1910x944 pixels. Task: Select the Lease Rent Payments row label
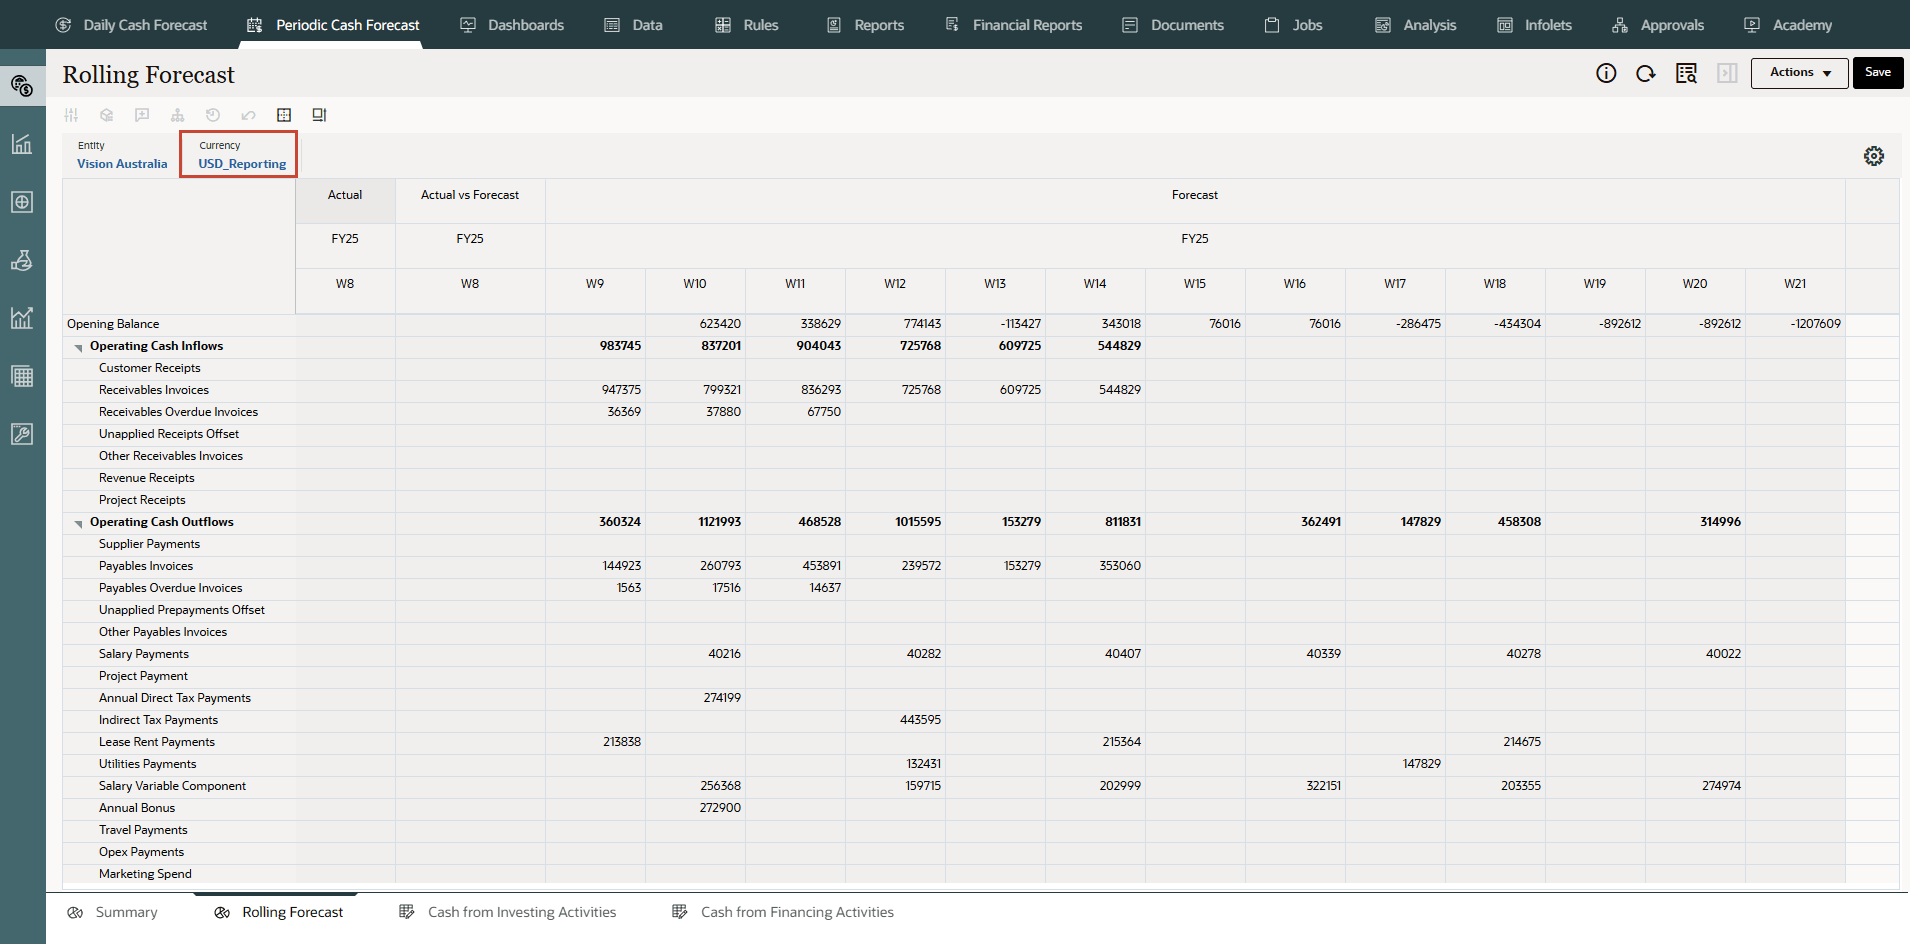[157, 742]
